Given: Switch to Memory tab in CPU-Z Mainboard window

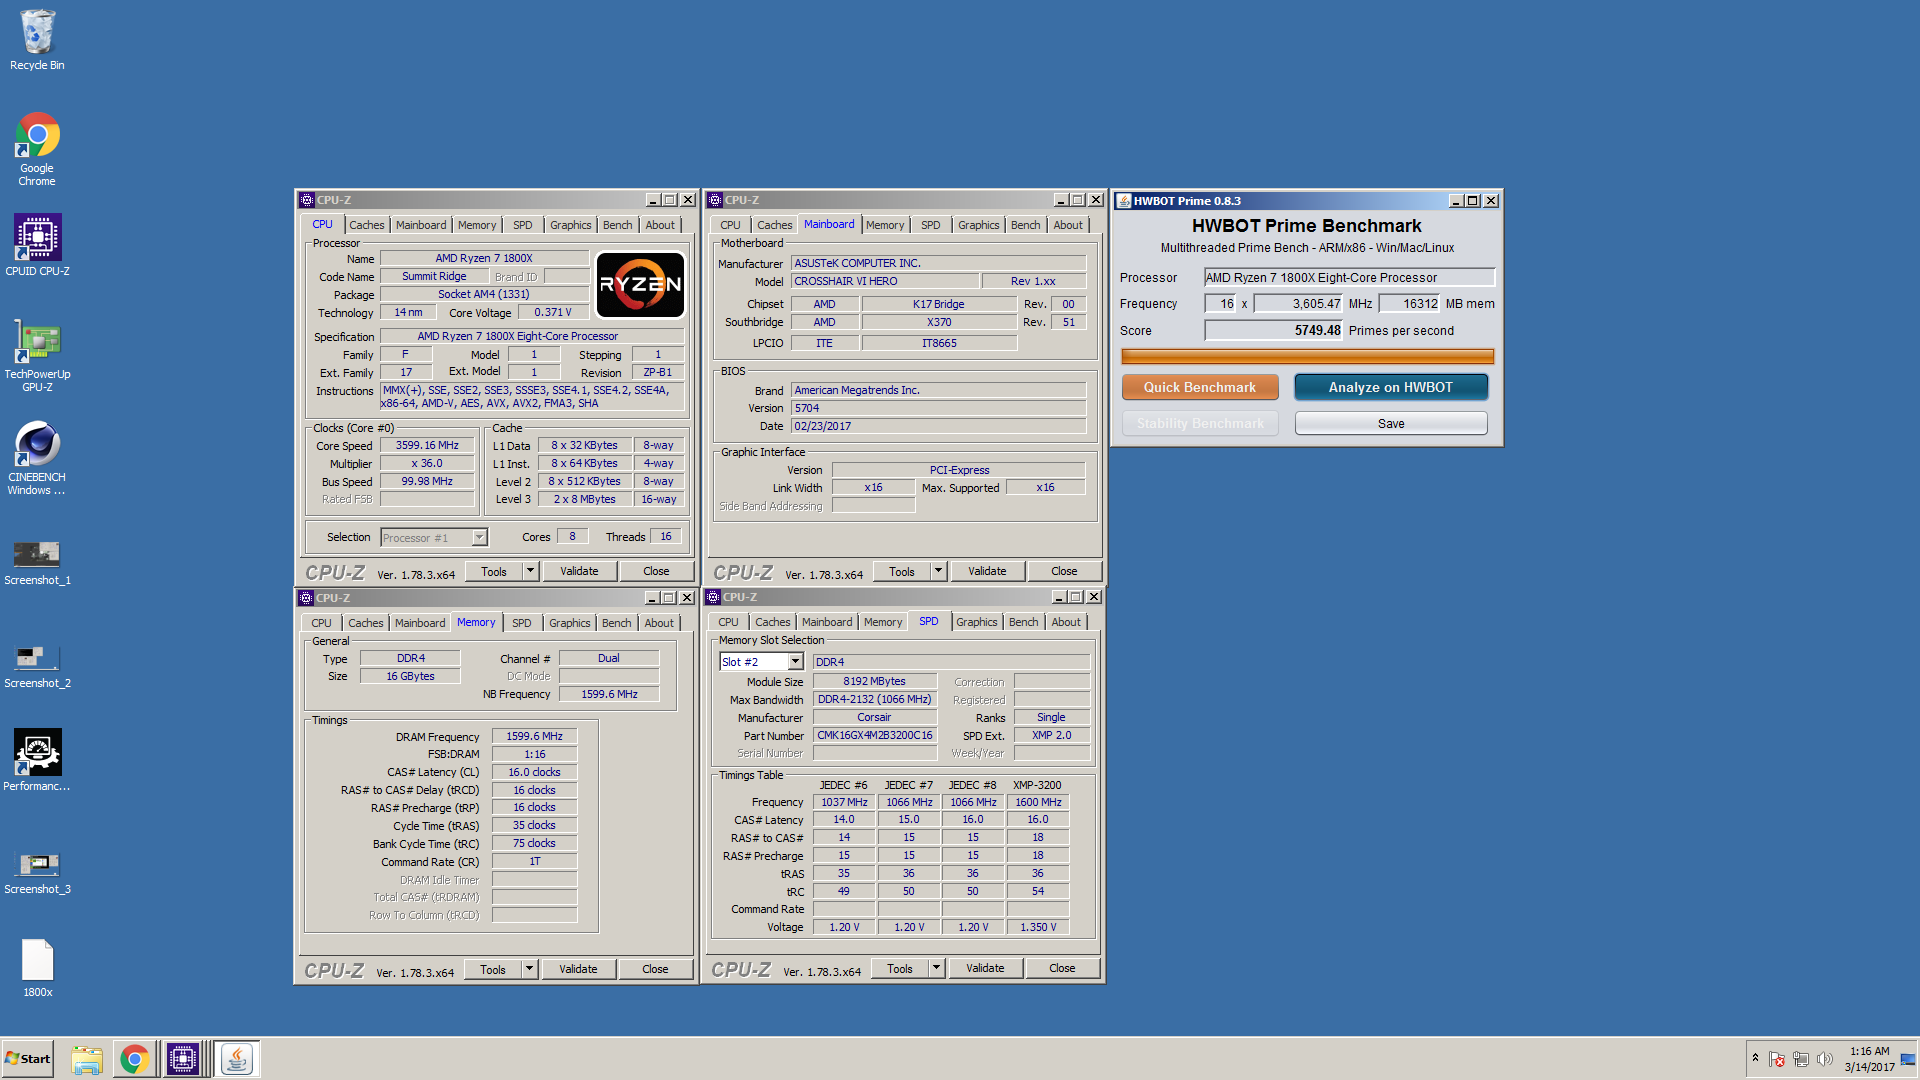Looking at the screenshot, I should [x=884, y=225].
